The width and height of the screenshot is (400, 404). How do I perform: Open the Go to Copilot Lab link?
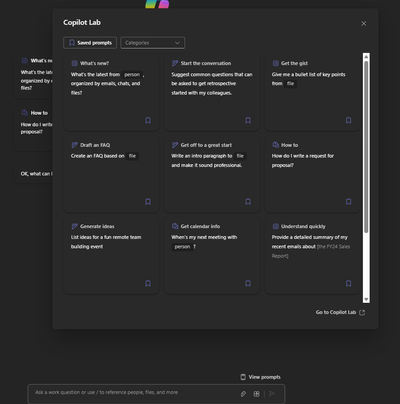coord(340,312)
